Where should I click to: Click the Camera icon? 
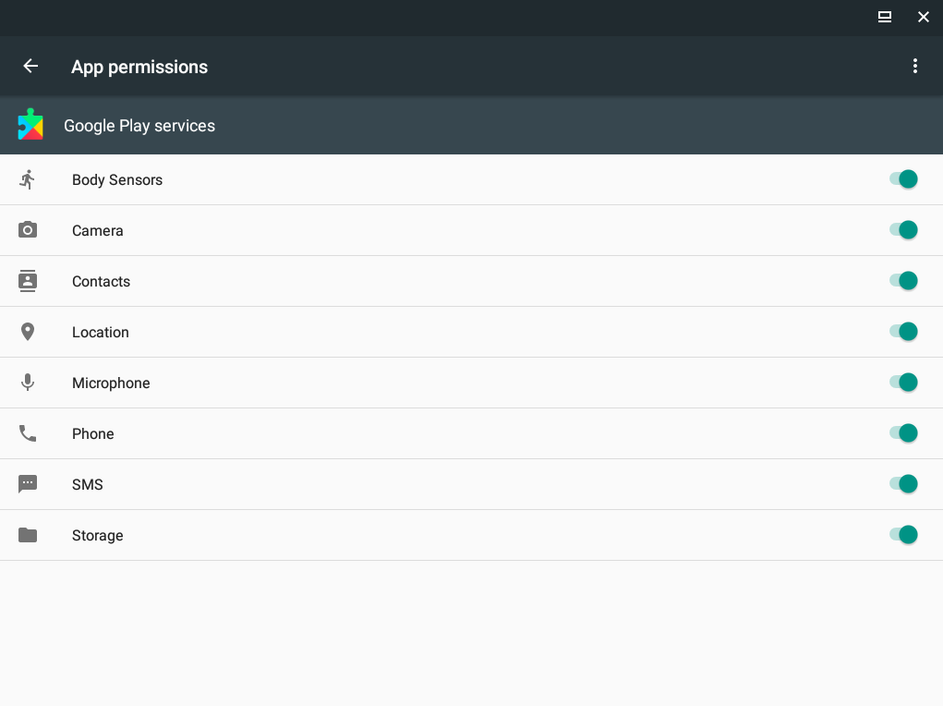click(28, 230)
